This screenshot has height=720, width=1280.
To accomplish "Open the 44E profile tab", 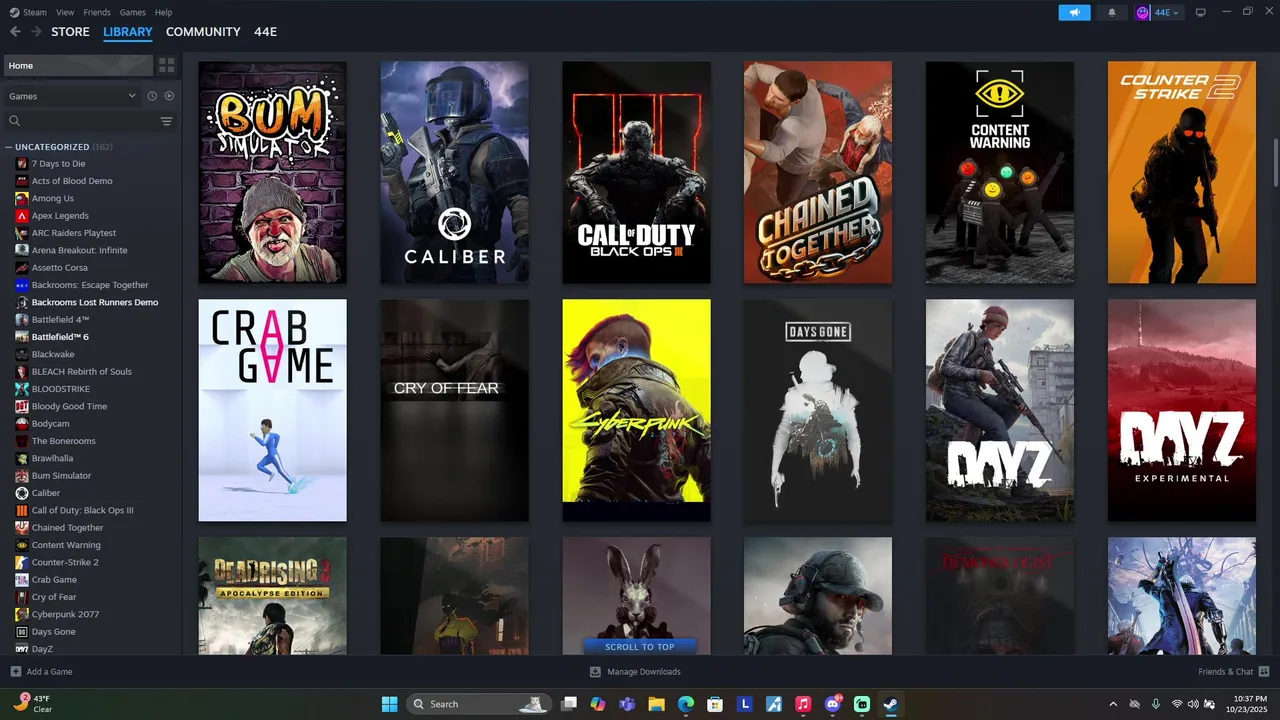I will tap(265, 32).
